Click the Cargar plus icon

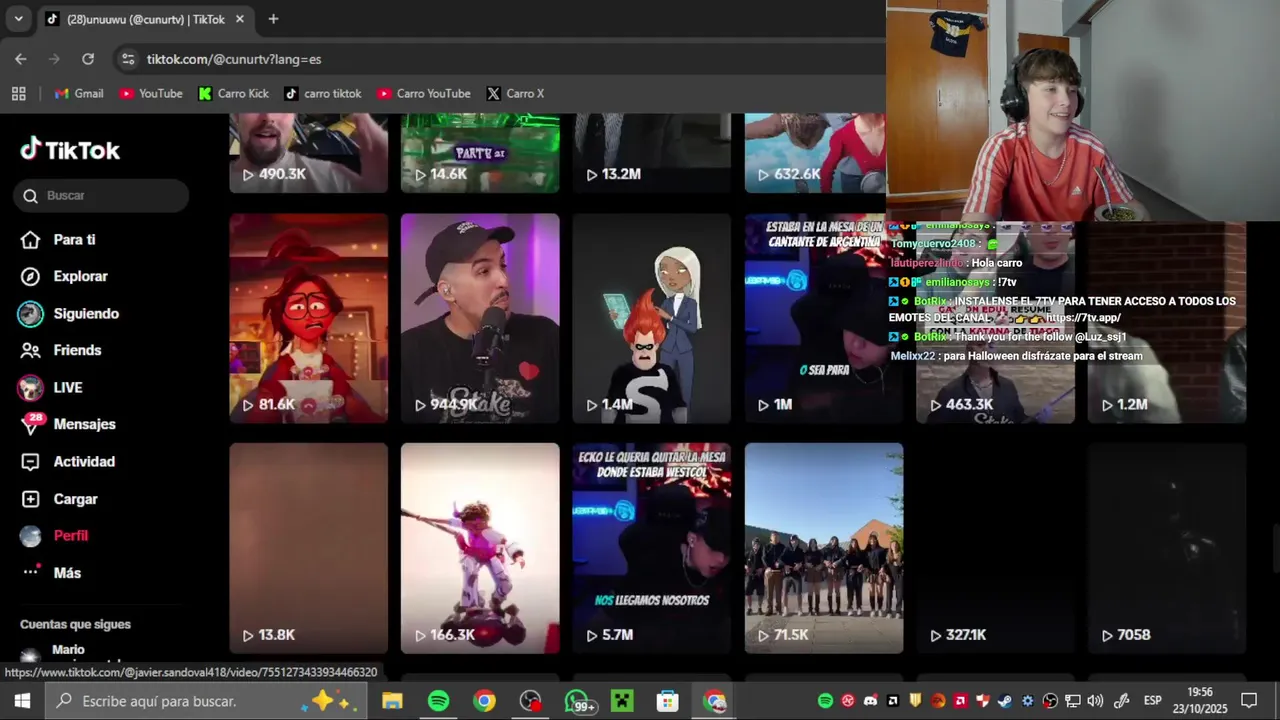click(31, 499)
